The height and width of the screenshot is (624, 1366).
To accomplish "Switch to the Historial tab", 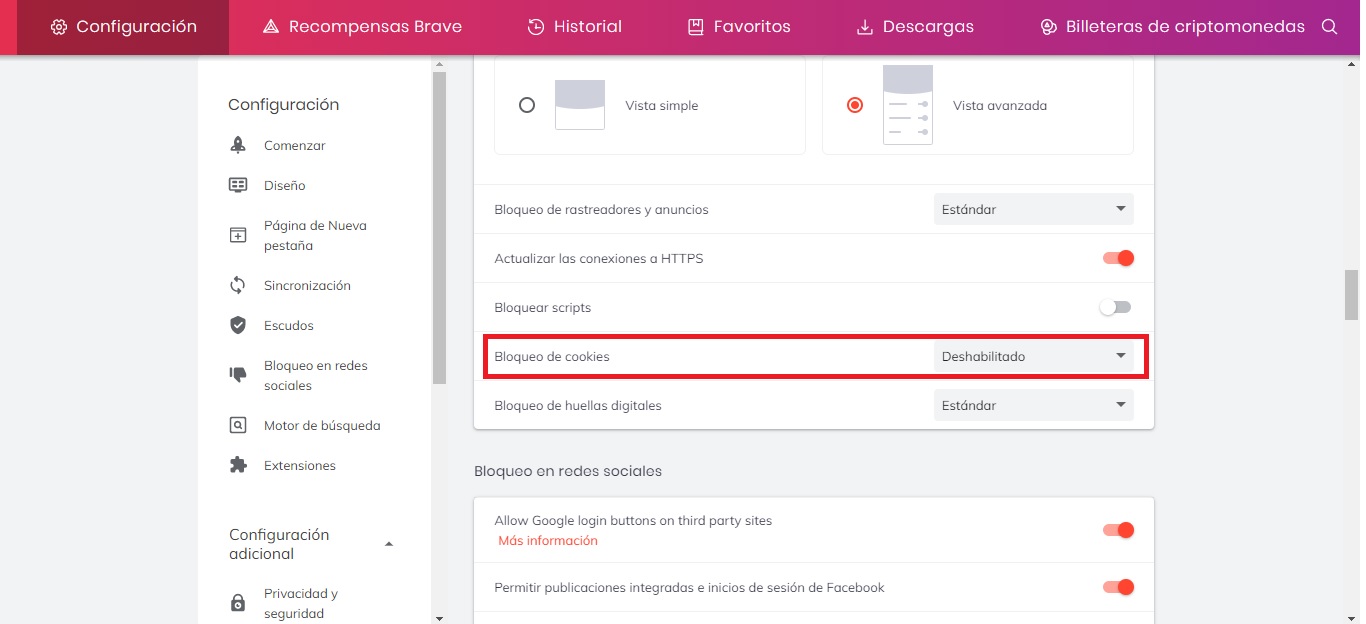I will (x=574, y=27).
